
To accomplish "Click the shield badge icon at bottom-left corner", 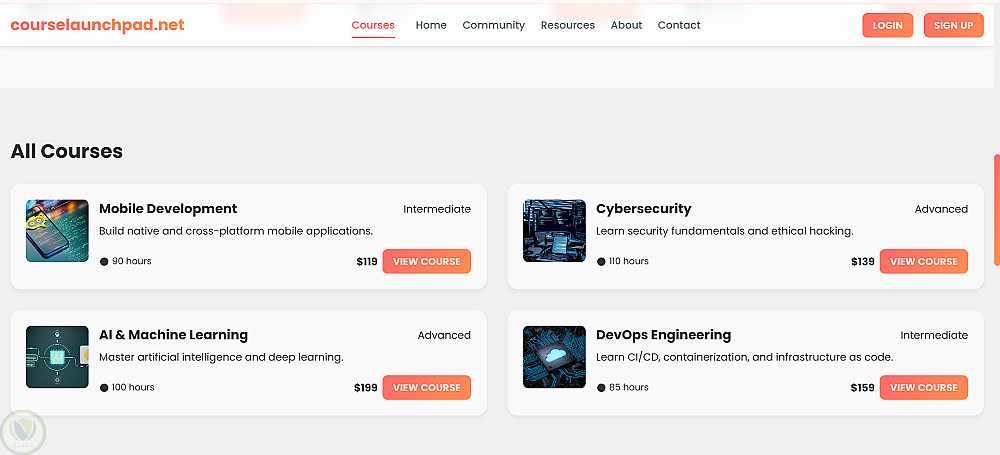I will pyautogui.click(x=24, y=432).
